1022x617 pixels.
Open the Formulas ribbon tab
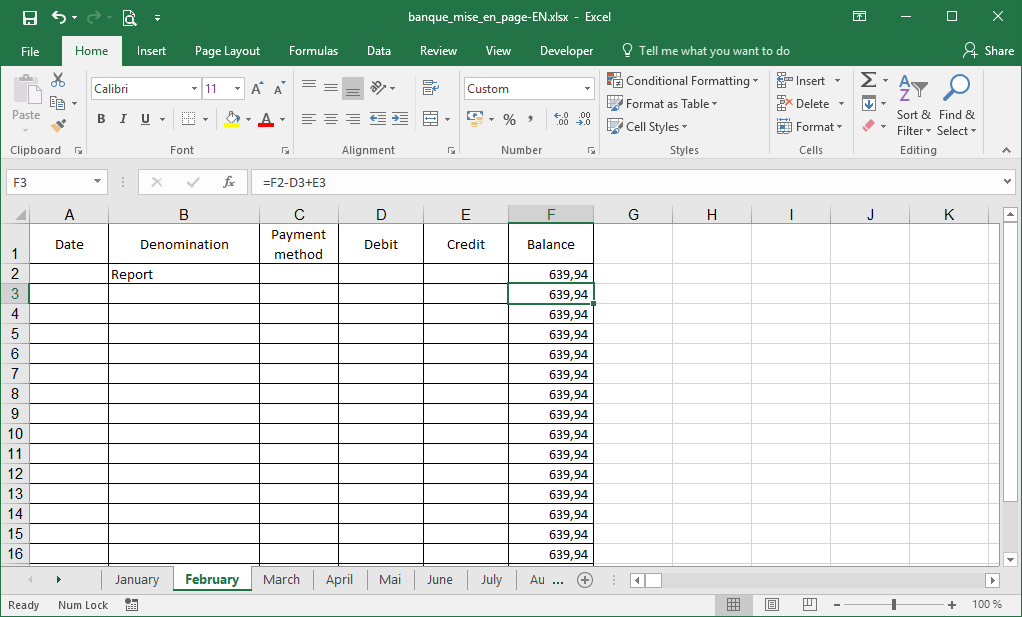point(313,51)
